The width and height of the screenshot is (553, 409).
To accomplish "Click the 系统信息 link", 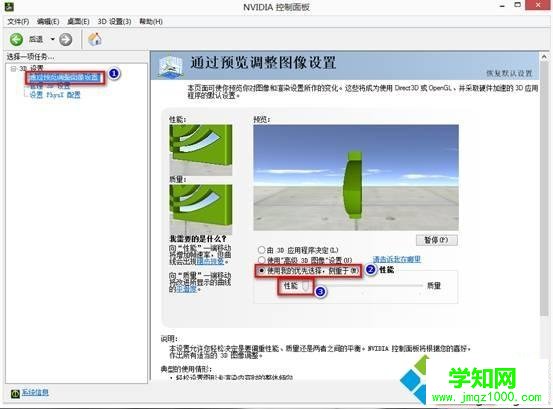I will coord(35,392).
